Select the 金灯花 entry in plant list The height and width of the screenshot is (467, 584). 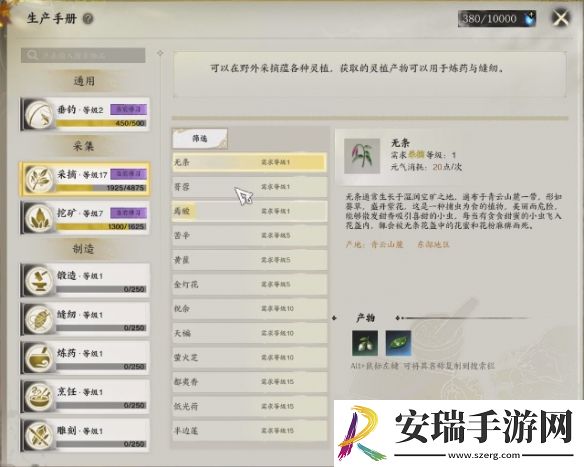tap(250, 285)
